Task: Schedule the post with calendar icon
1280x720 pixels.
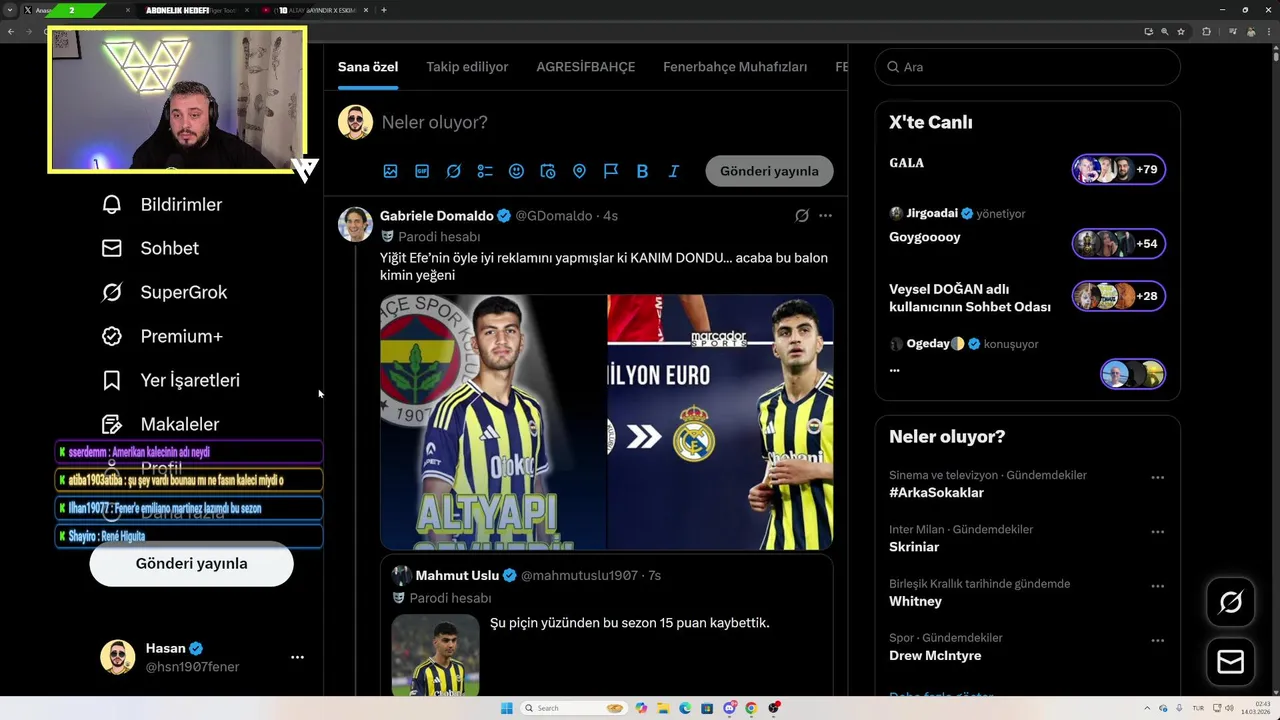Action: point(548,171)
